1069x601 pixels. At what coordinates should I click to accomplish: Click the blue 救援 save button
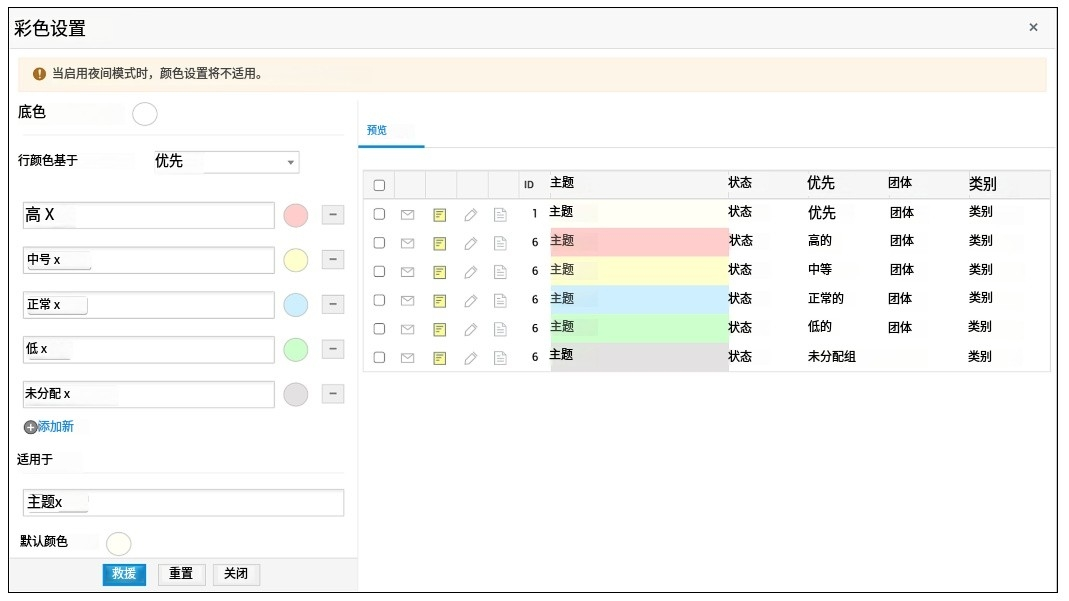coord(124,574)
